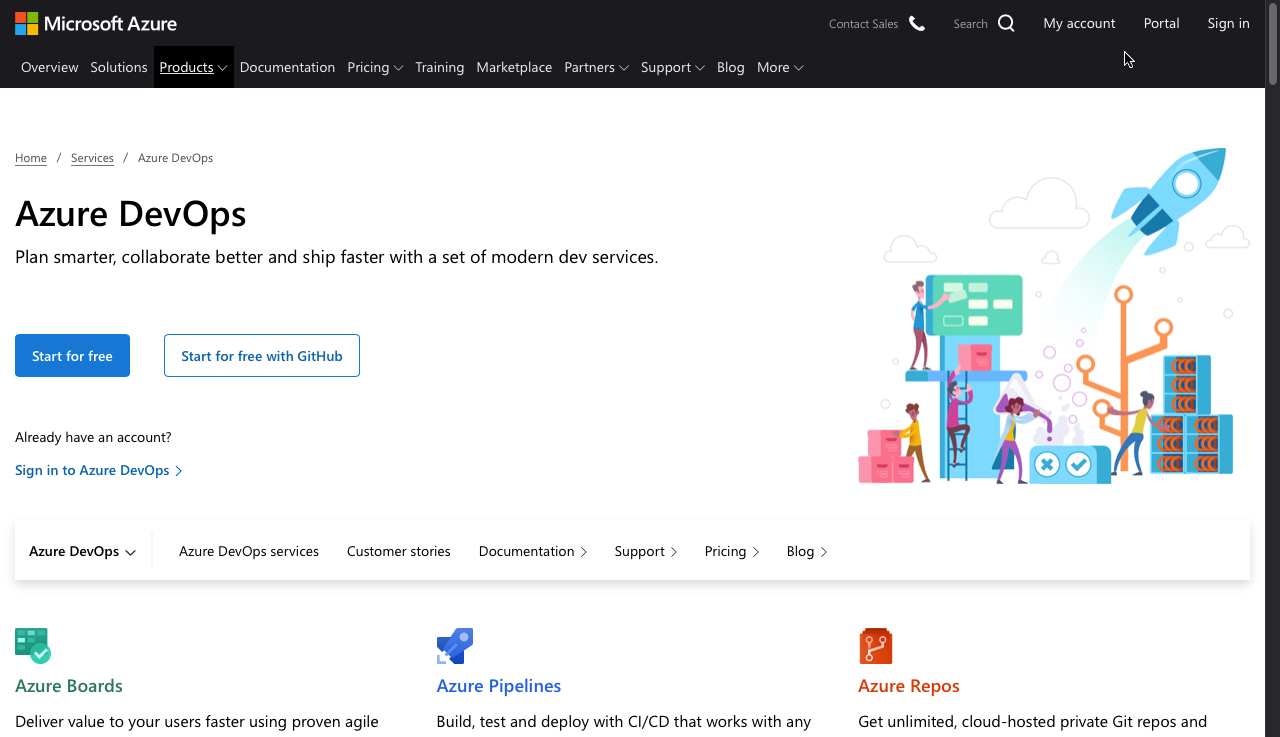Open search via the magnifier icon
This screenshot has width=1280, height=737.
[x=1006, y=23]
